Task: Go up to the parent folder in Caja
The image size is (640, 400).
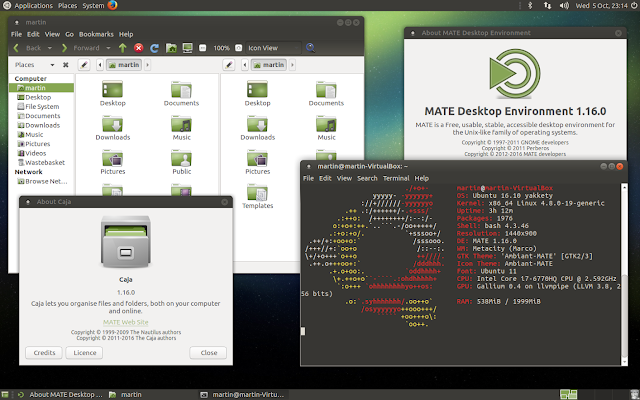Action: (122, 48)
